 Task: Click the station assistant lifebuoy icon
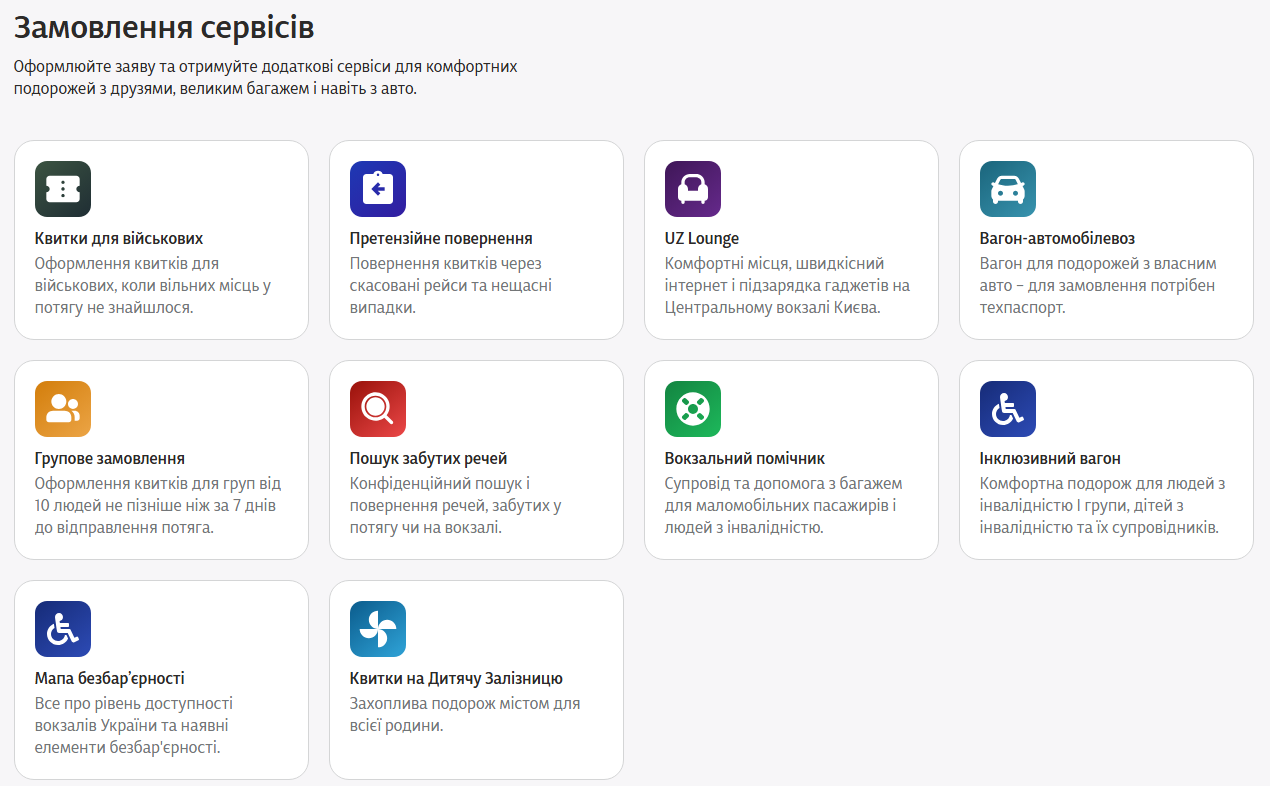tap(693, 409)
